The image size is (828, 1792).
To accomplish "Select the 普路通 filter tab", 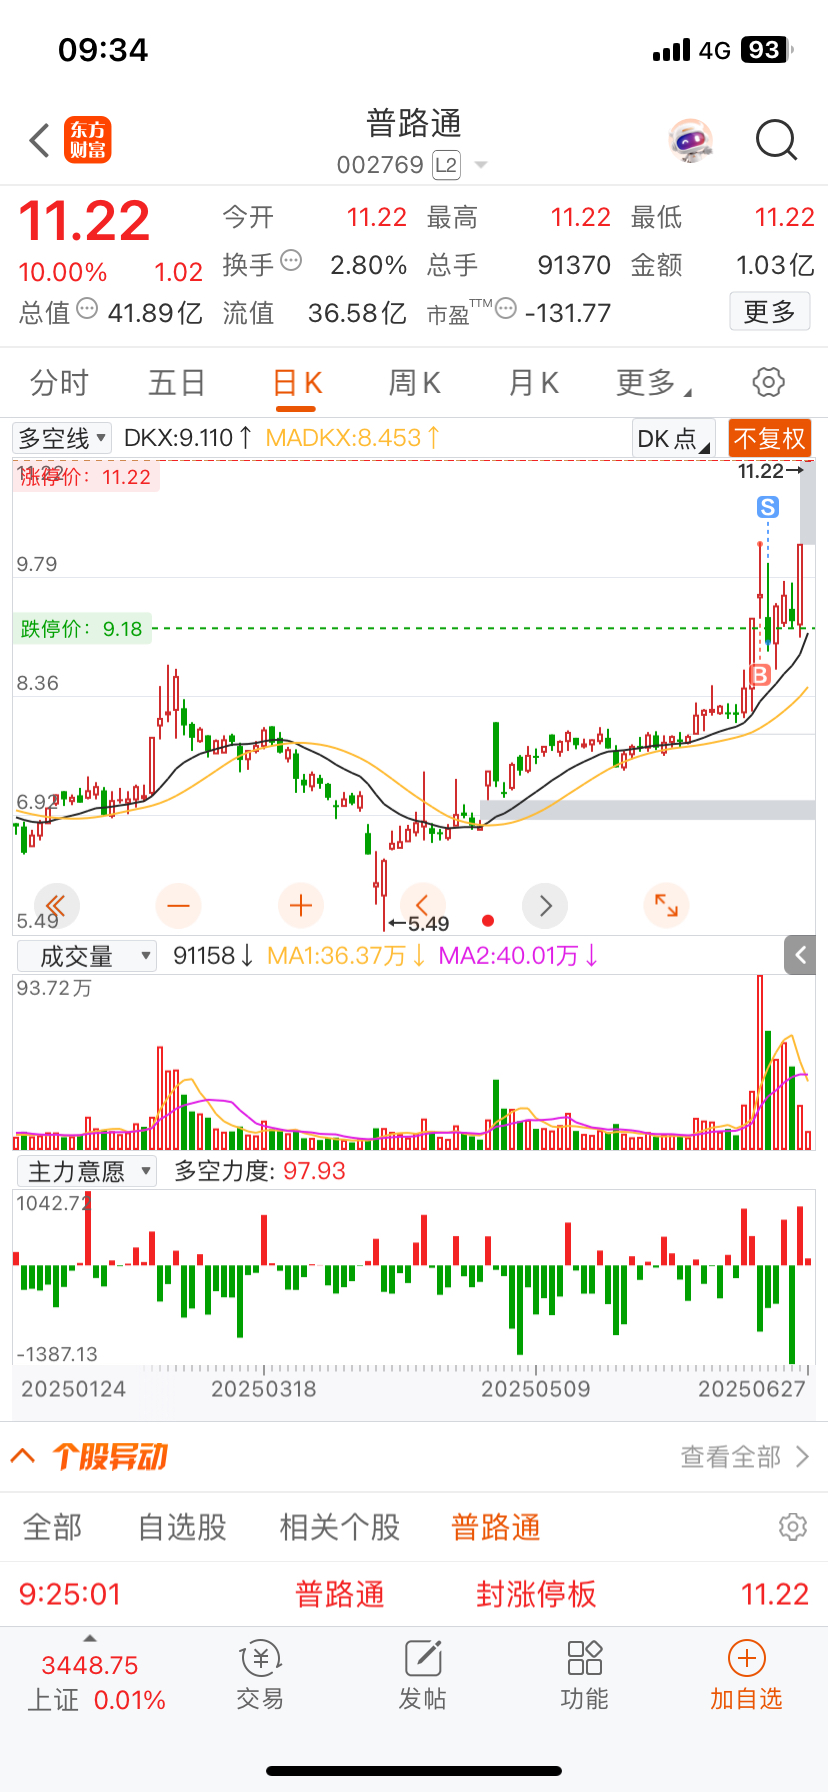I will click(x=496, y=1527).
